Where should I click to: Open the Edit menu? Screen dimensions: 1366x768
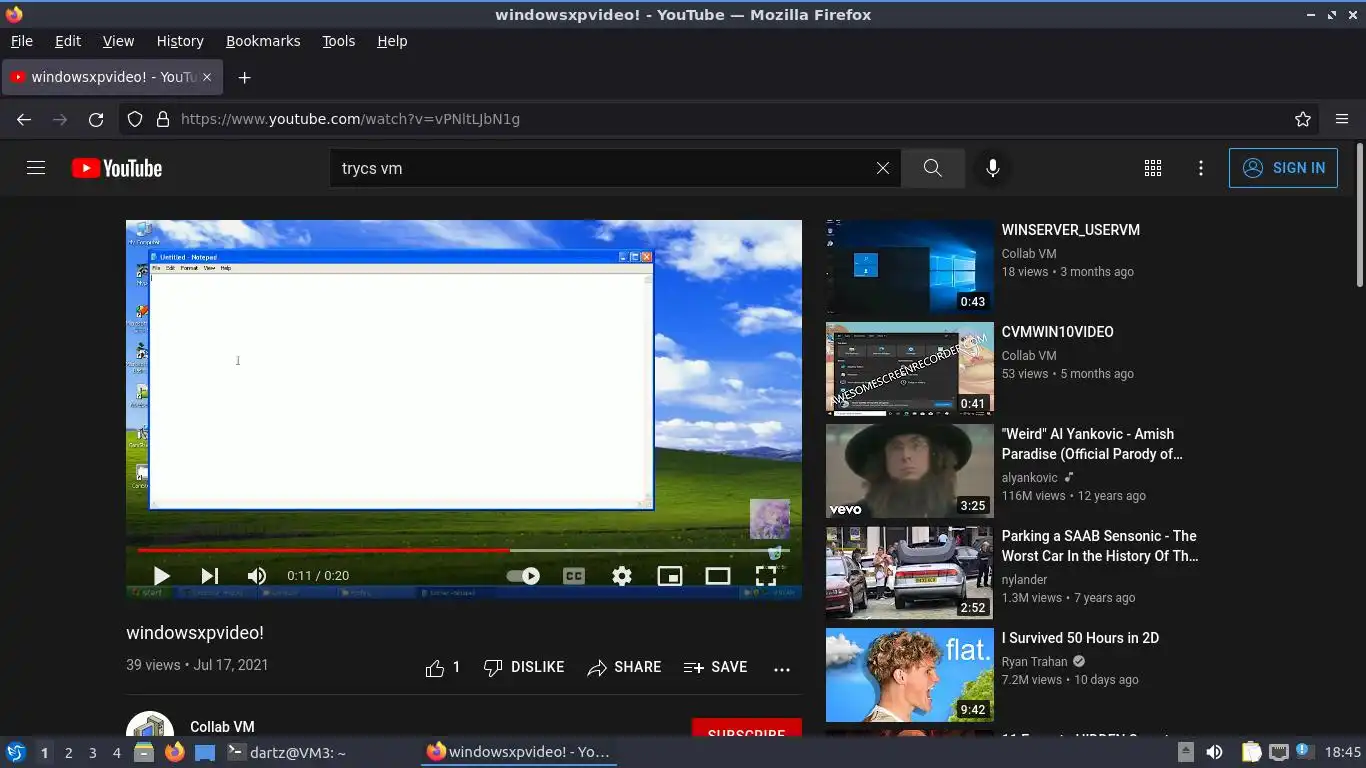click(68, 41)
